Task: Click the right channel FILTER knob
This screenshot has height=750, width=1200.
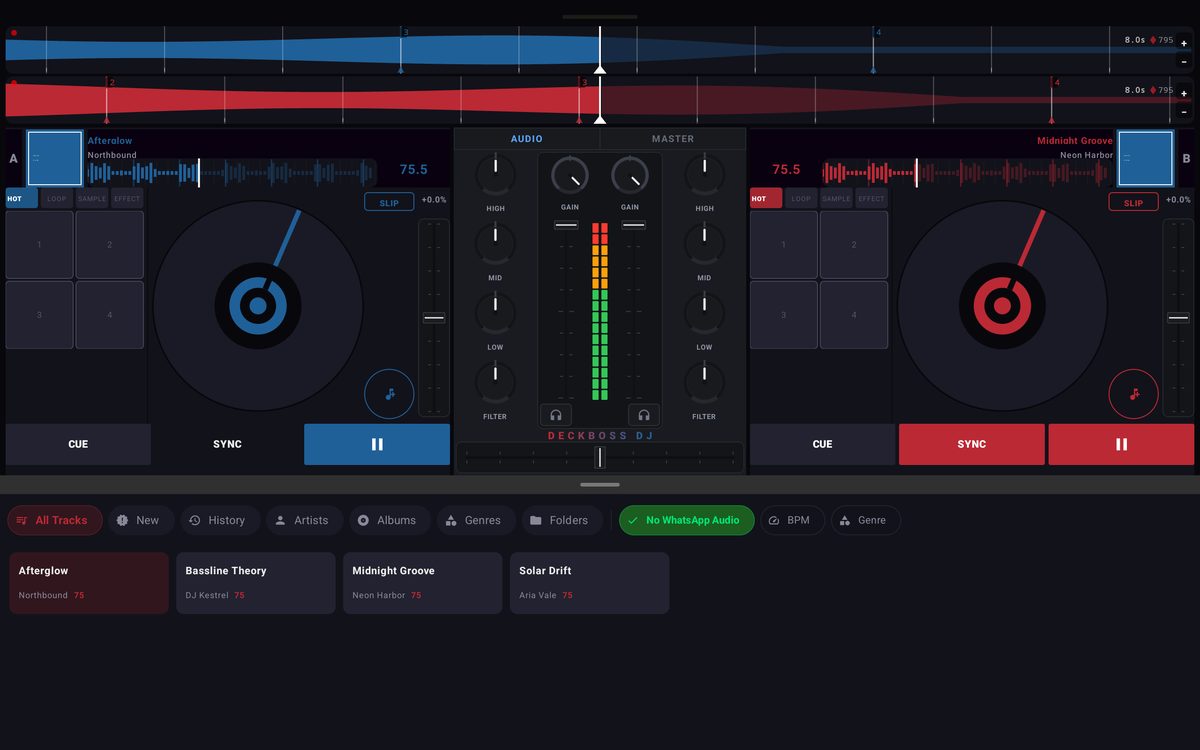Action: click(x=704, y=383)
